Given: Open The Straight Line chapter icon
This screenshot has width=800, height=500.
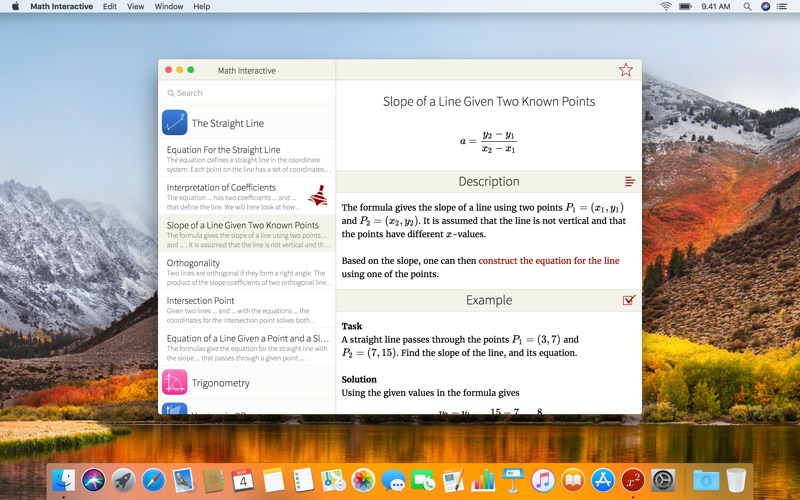Looking at the screenshot, I should pos(174,122).
